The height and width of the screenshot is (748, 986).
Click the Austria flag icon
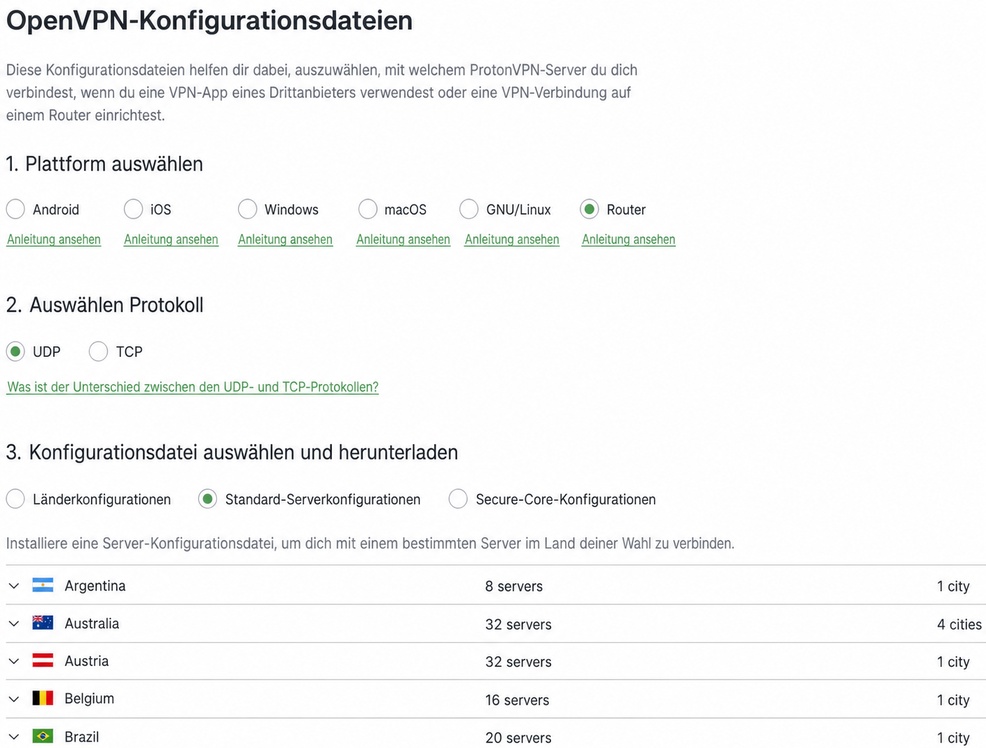pos(43,661)
